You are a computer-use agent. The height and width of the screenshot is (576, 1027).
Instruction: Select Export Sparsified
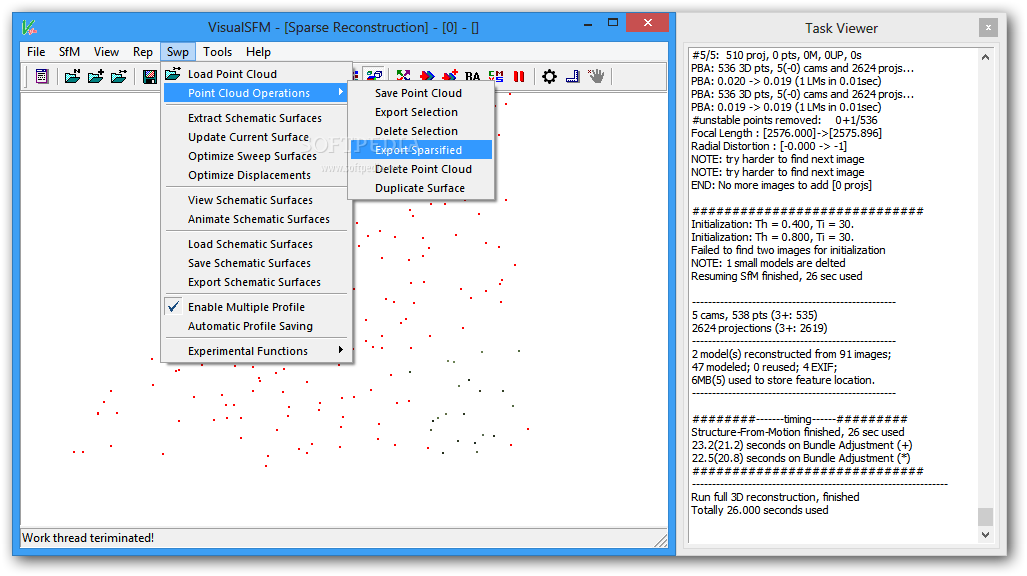tap(421, 150)
